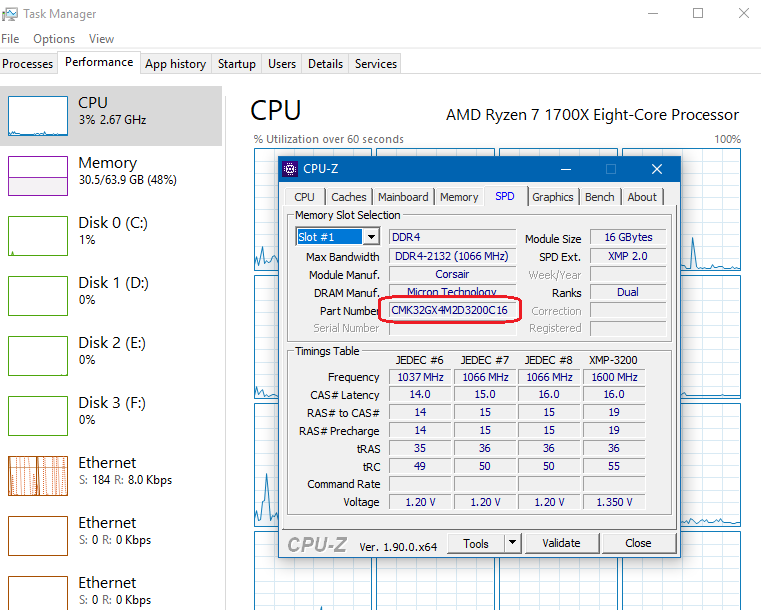Open the Startup tab in Task Manager
The height and width of the screenshot is (610, 761).
pyautogui.click(x=237, y=64)
